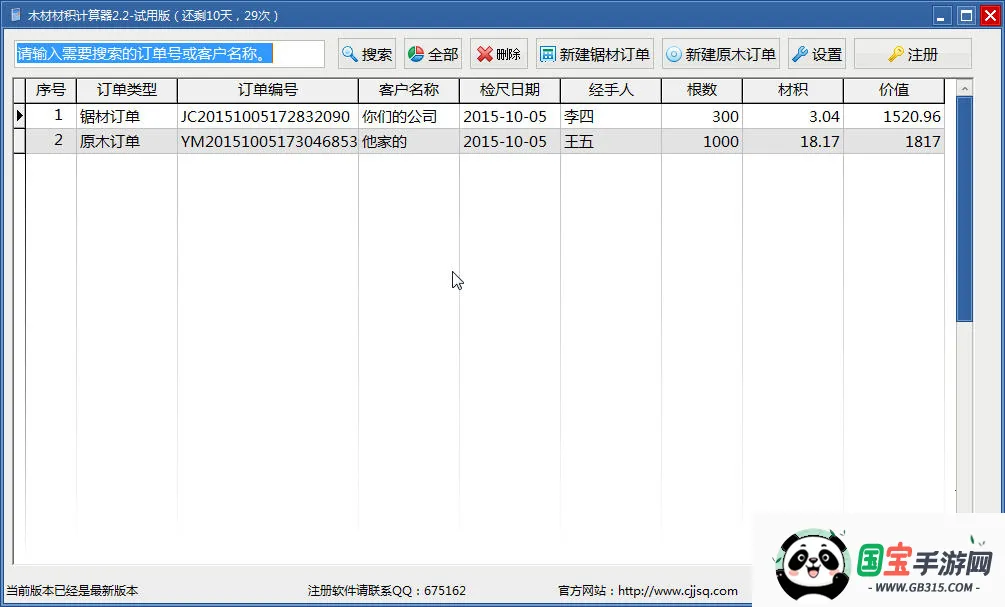Show all orders with the 全部 button
This screenshot has width=1005, height=607.
432,53
